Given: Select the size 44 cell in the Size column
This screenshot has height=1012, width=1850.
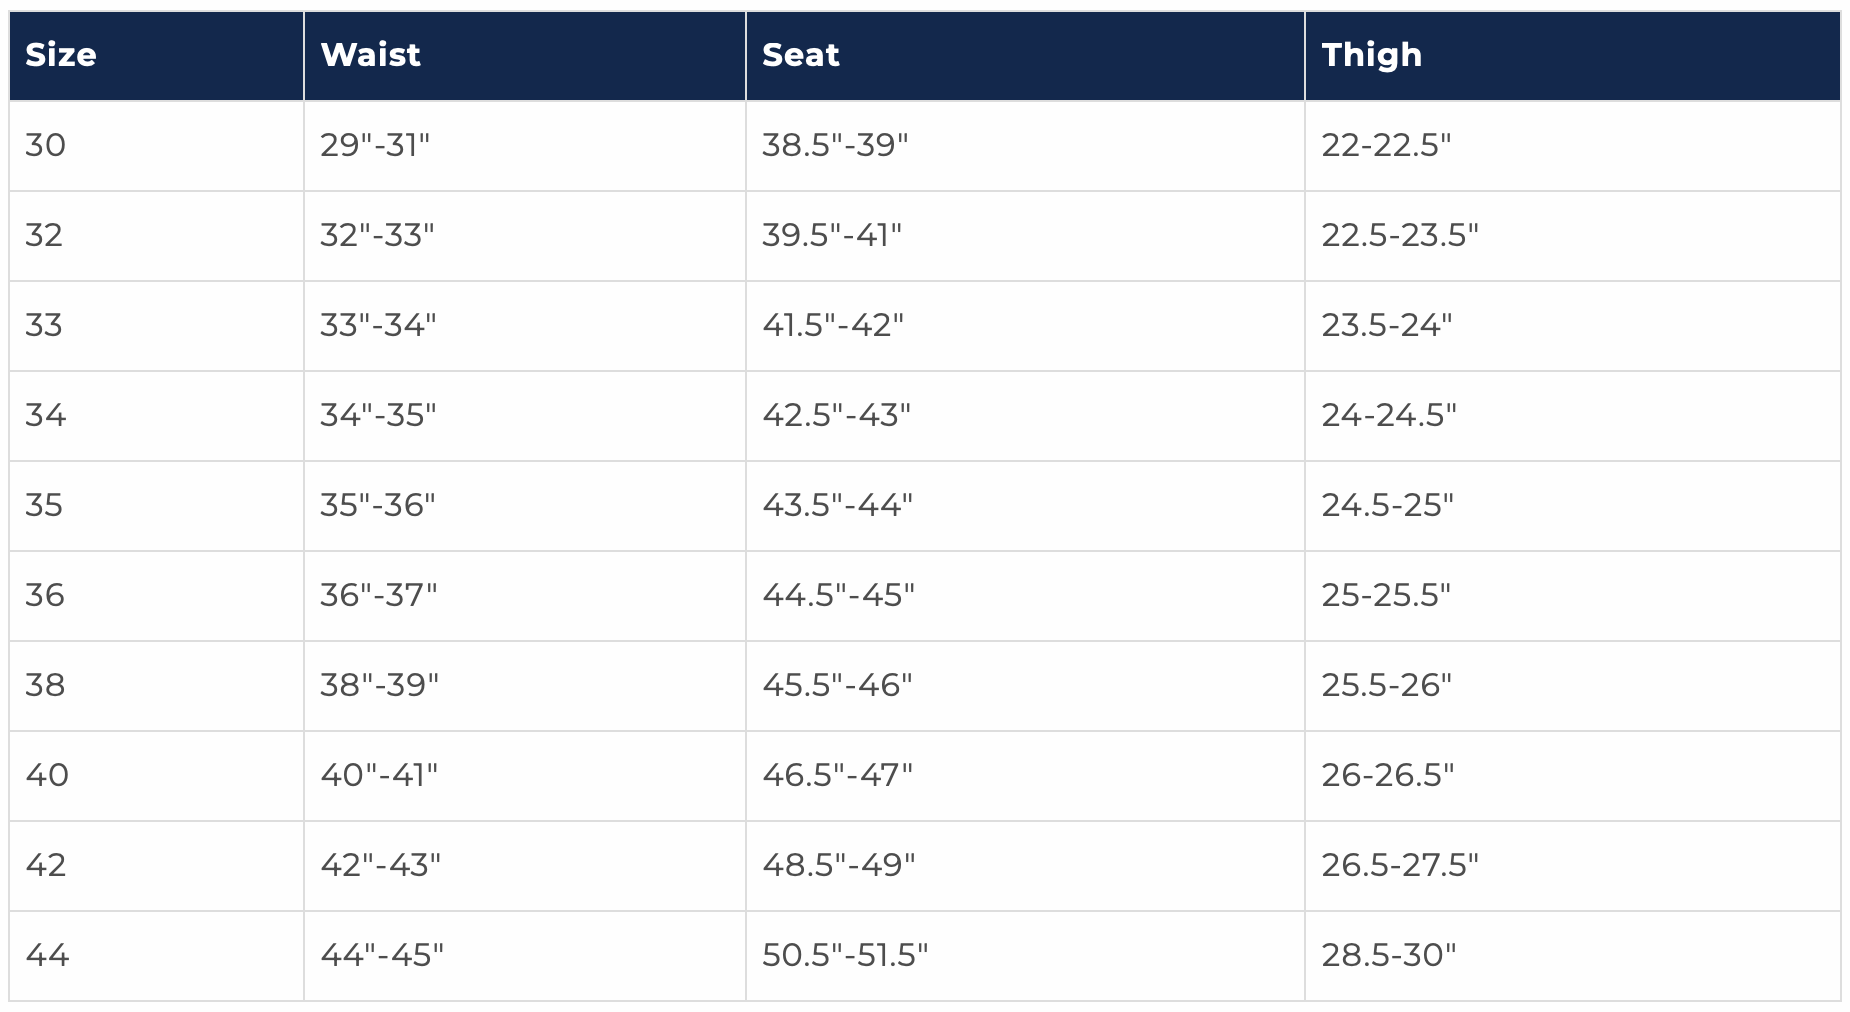Looking at the screenshot, I should 47,956.
